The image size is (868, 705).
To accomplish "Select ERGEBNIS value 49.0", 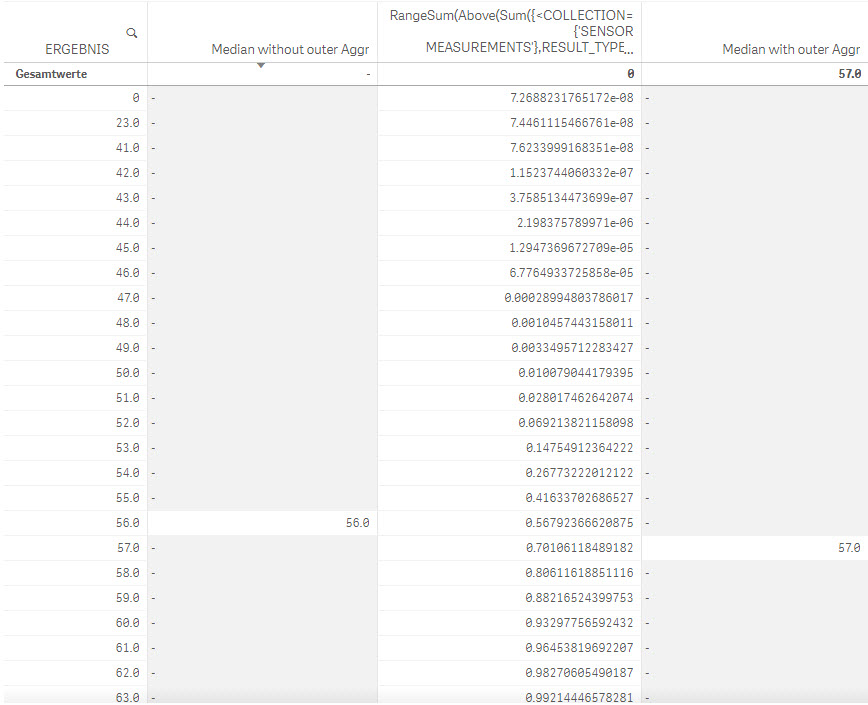I will [x=128, y=348].
